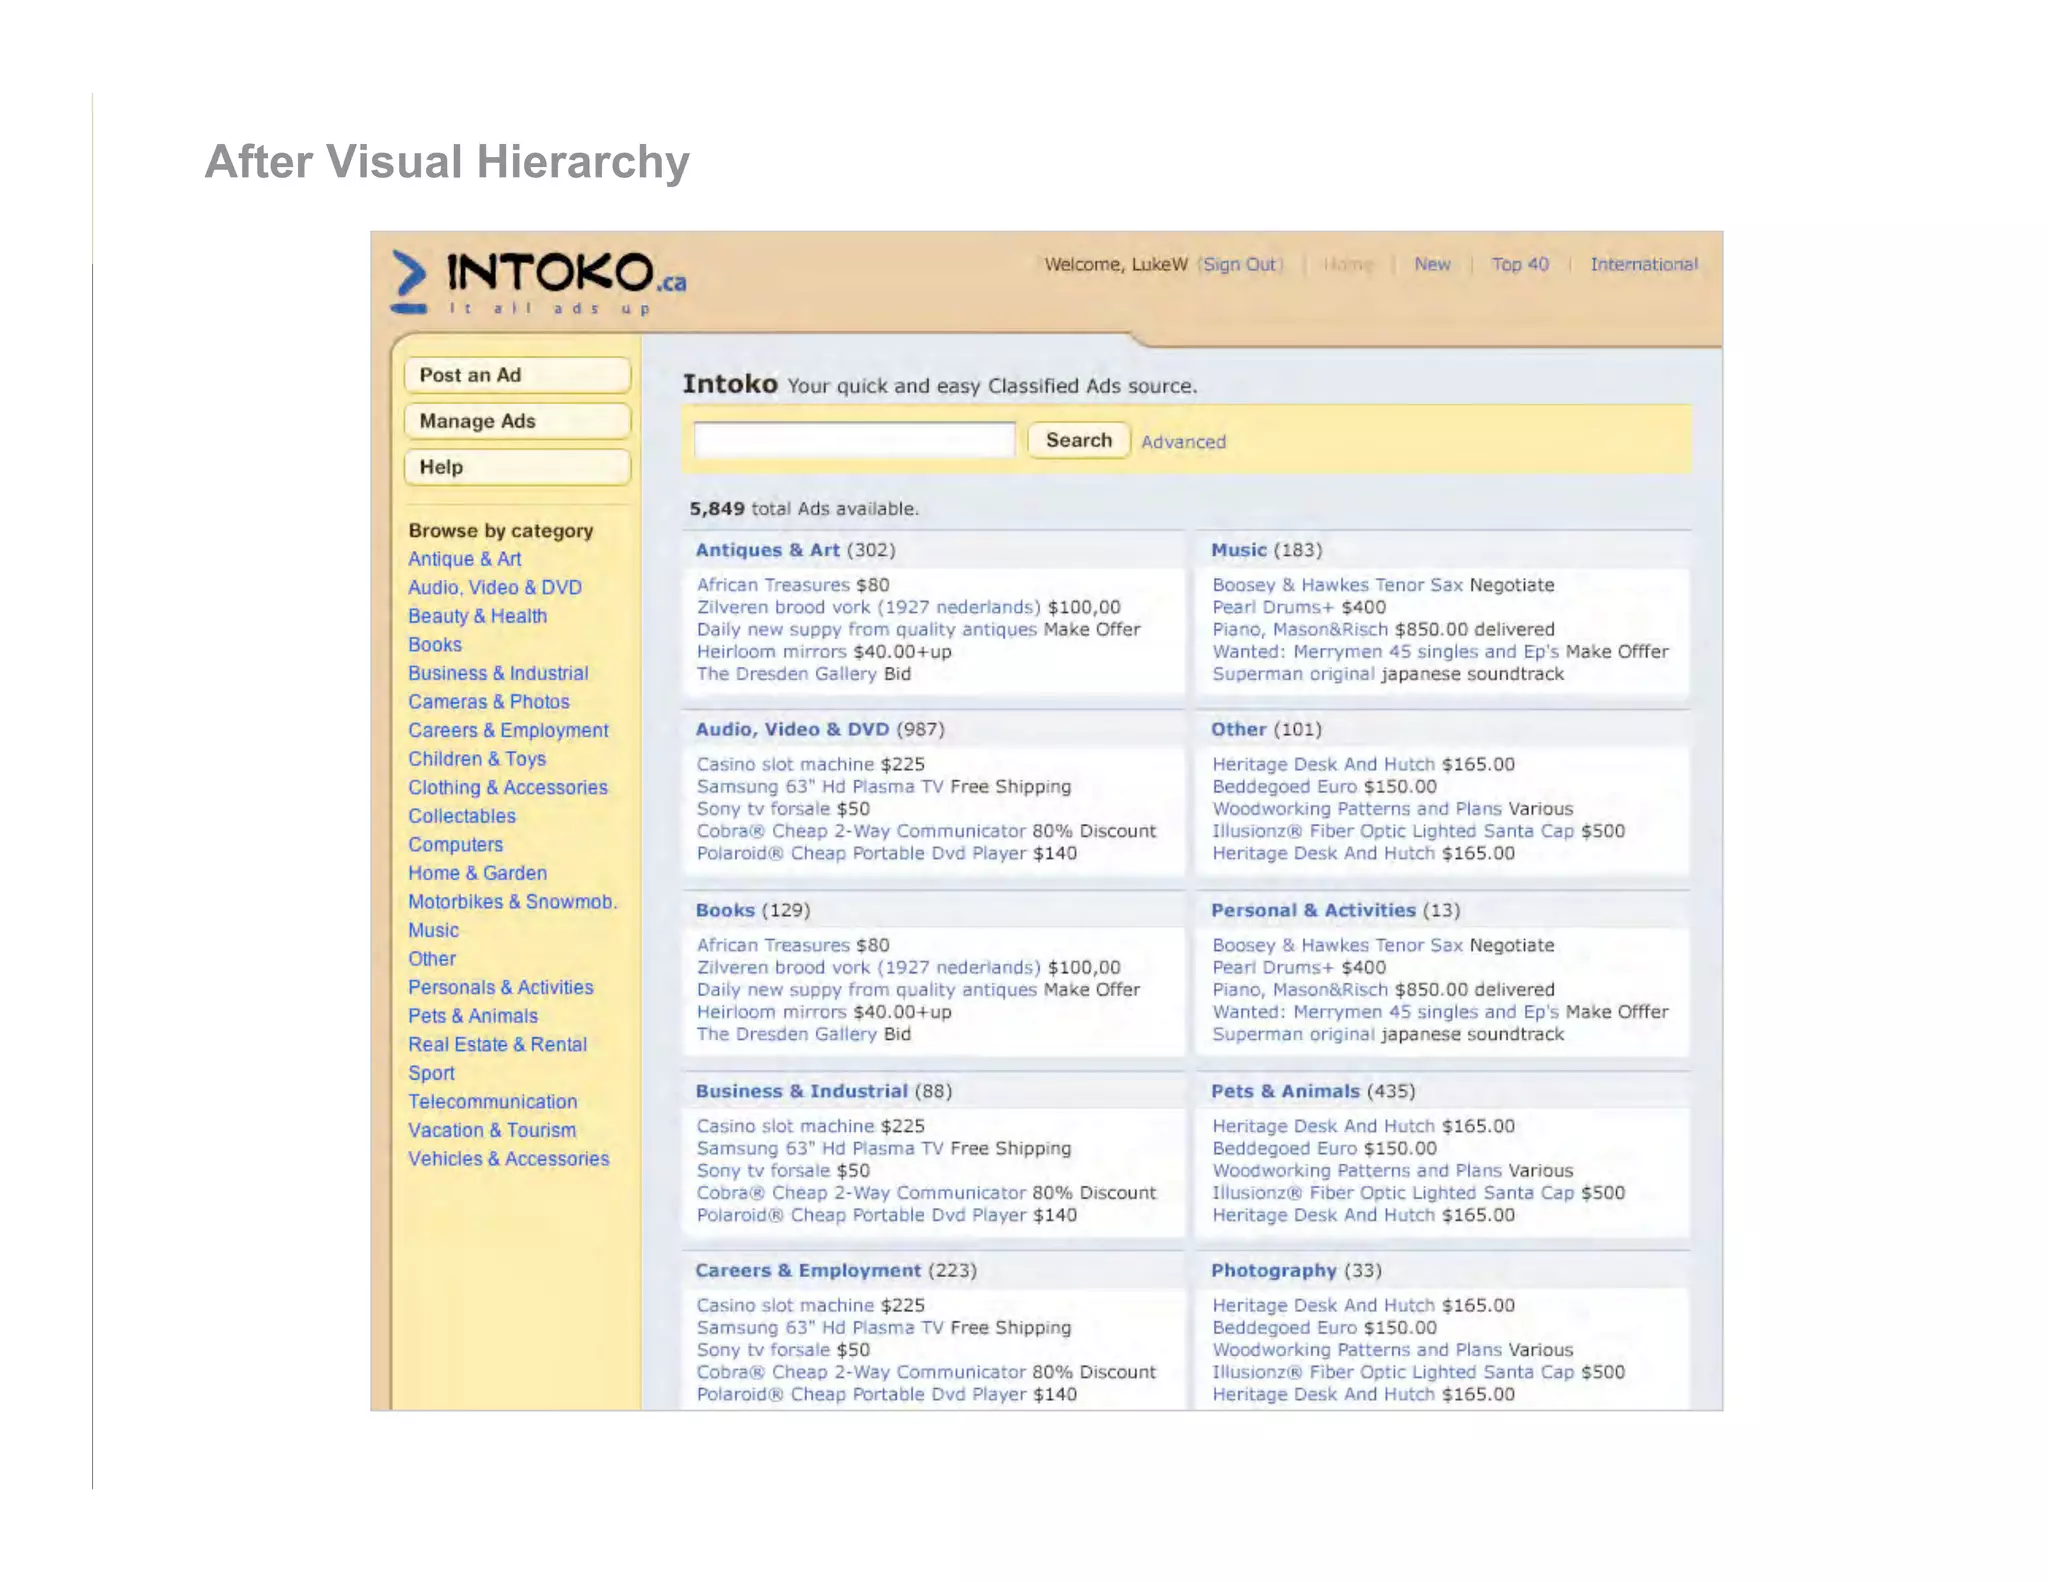Open the Help button

517,467
